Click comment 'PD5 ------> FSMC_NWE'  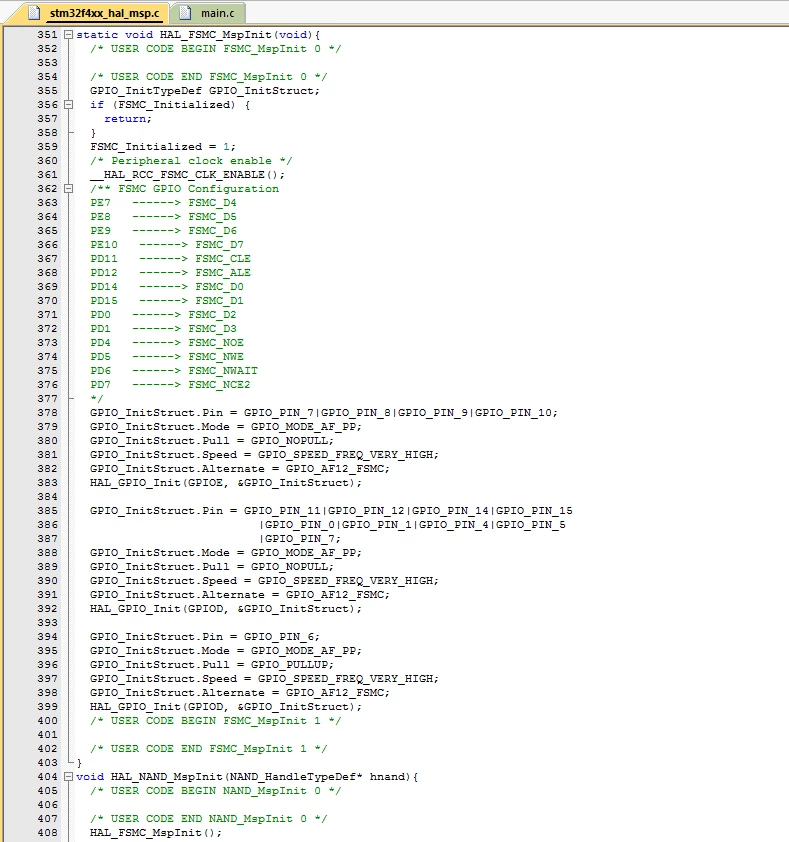coord(167,357)
